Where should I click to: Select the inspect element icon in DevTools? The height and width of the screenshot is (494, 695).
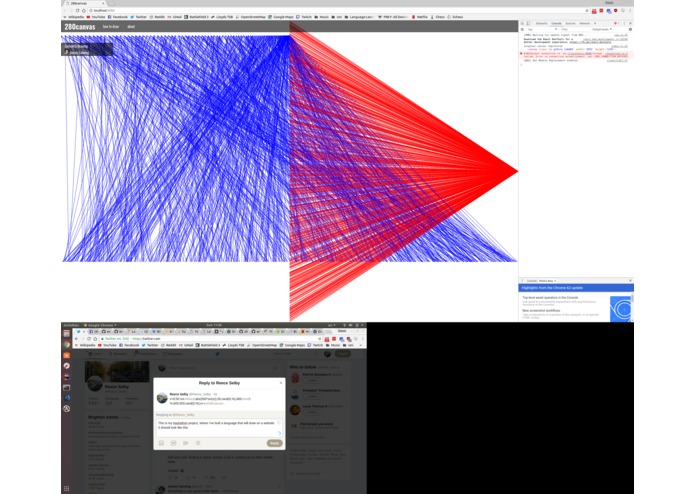[x=523, y=23]
